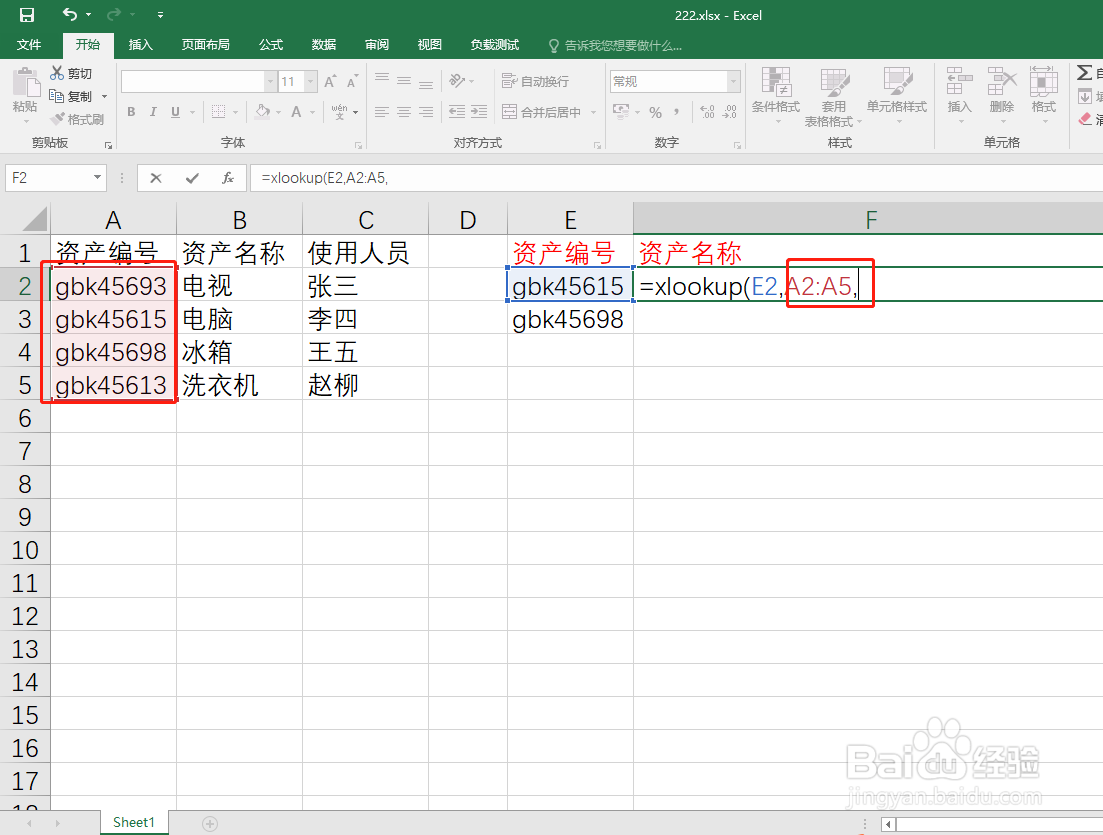Open the Name Box dropdown
Viewport: 1103px width, 835px height.
(95, 177)
